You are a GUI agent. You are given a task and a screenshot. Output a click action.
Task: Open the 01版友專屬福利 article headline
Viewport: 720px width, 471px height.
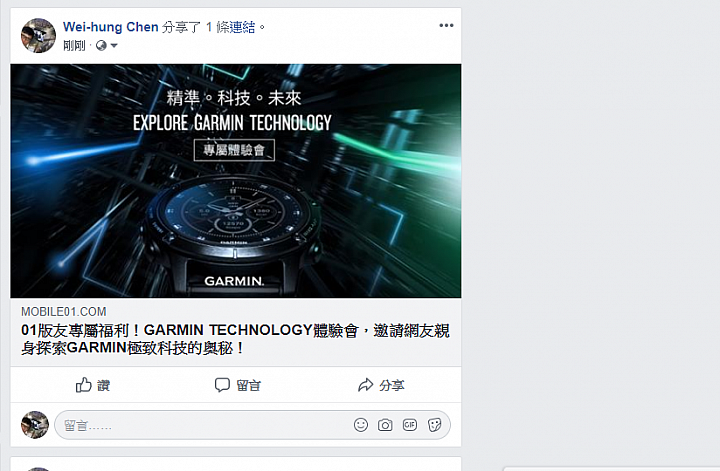click(235, 339)
